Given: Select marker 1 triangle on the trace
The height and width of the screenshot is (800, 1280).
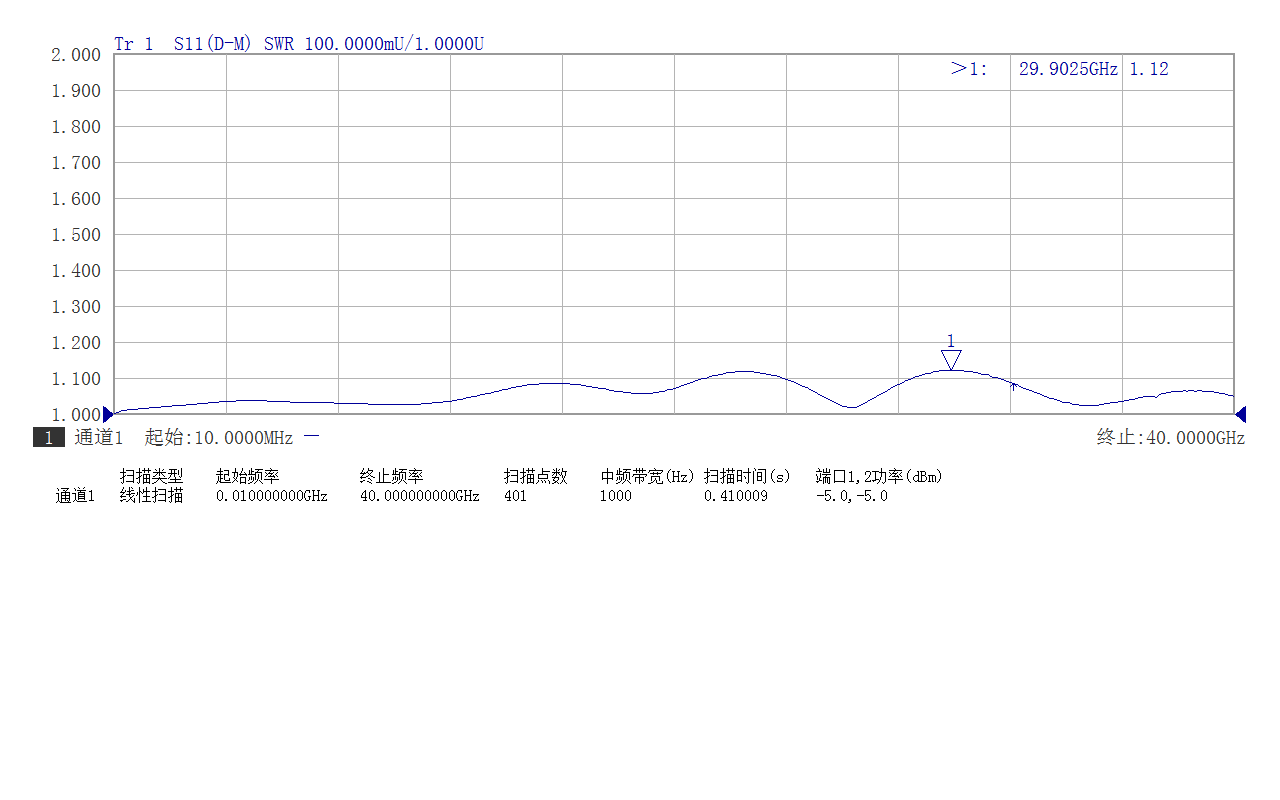Looking at the screenshot, I should coord(951,360).
